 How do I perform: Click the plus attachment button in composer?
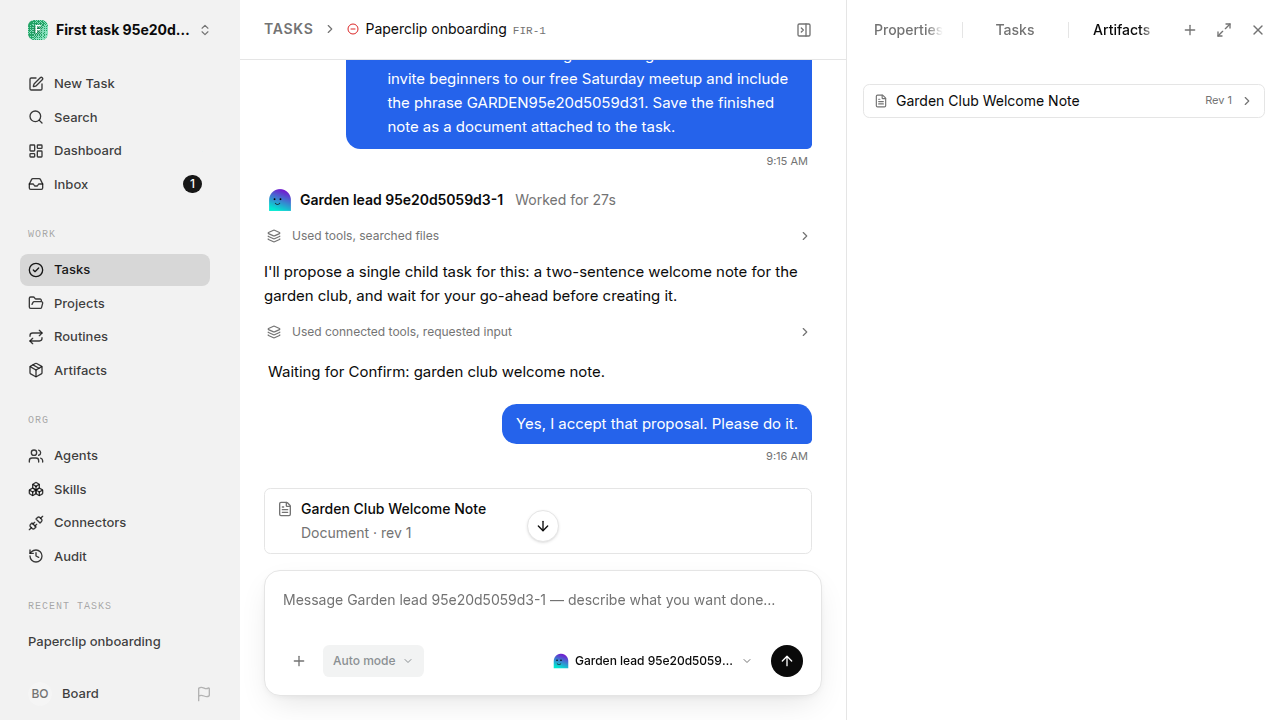point(299,661)
